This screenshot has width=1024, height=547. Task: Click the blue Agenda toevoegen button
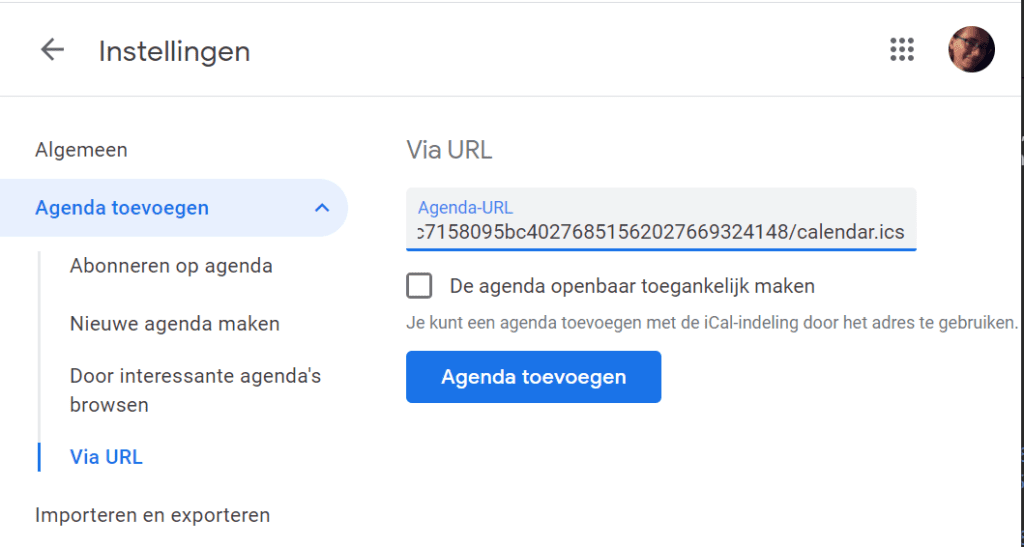click(534, 377)
